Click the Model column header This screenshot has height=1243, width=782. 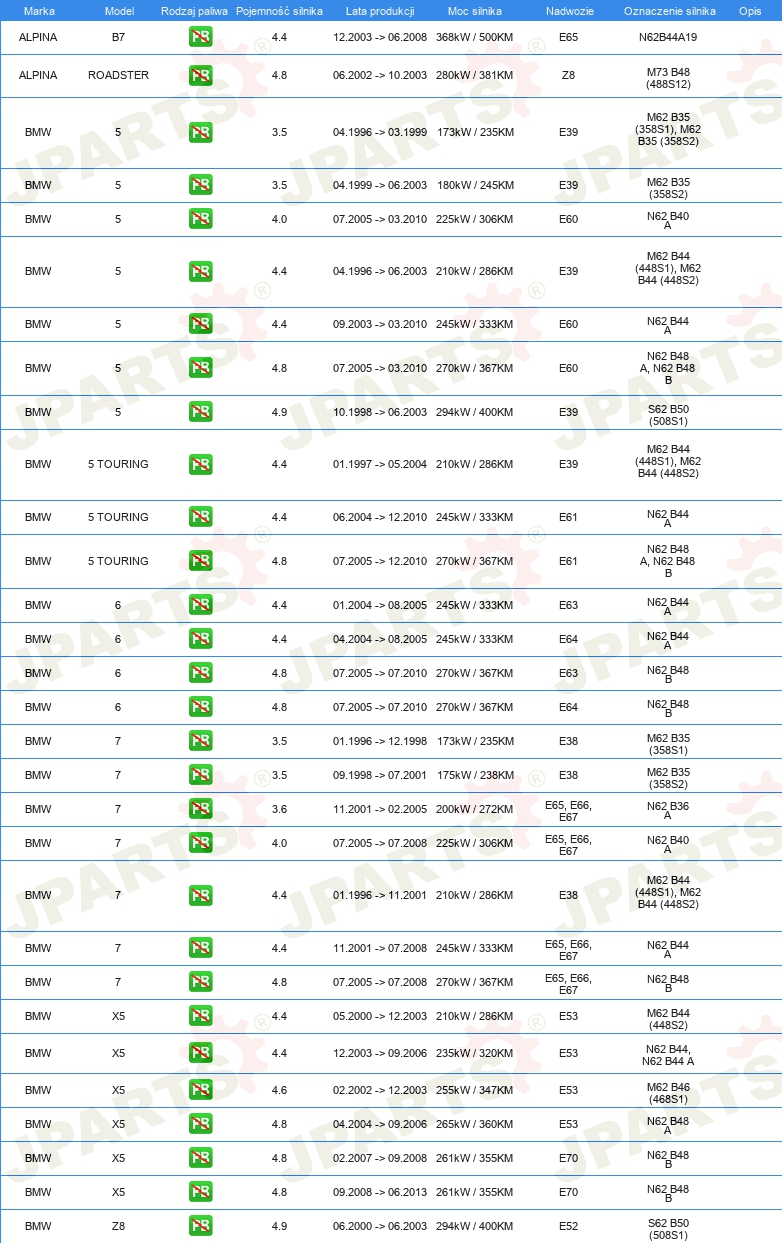[x=119, y=11]
